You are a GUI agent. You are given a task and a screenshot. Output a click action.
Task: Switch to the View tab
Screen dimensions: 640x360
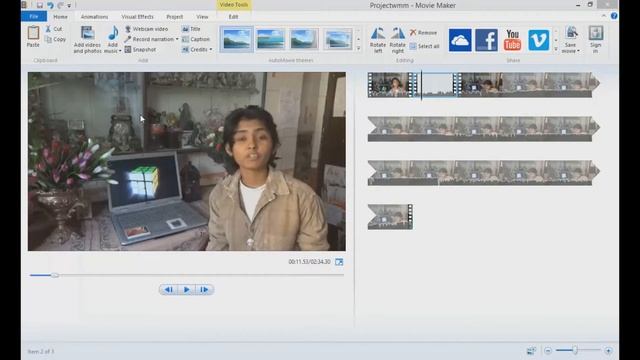(202, 17)
